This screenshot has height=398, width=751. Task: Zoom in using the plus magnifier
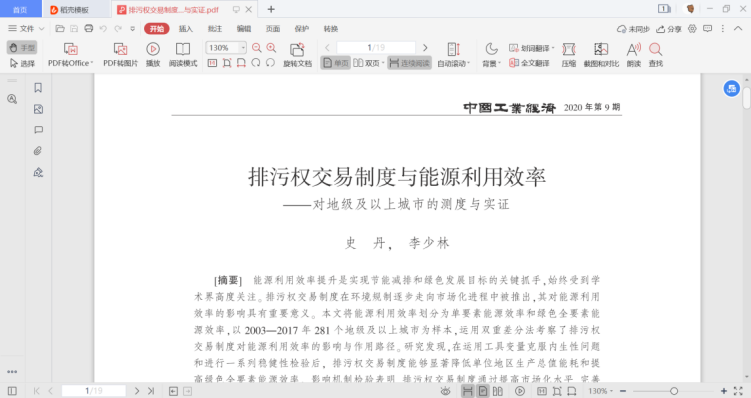tap(271, 47)
